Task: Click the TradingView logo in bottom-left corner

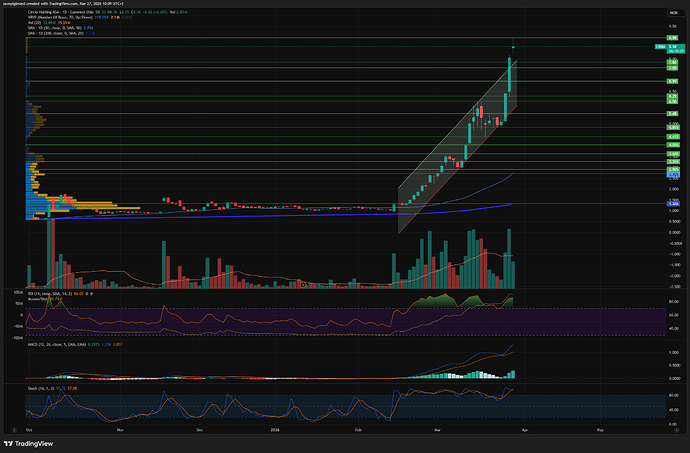Action: click(x=28, y=443)
